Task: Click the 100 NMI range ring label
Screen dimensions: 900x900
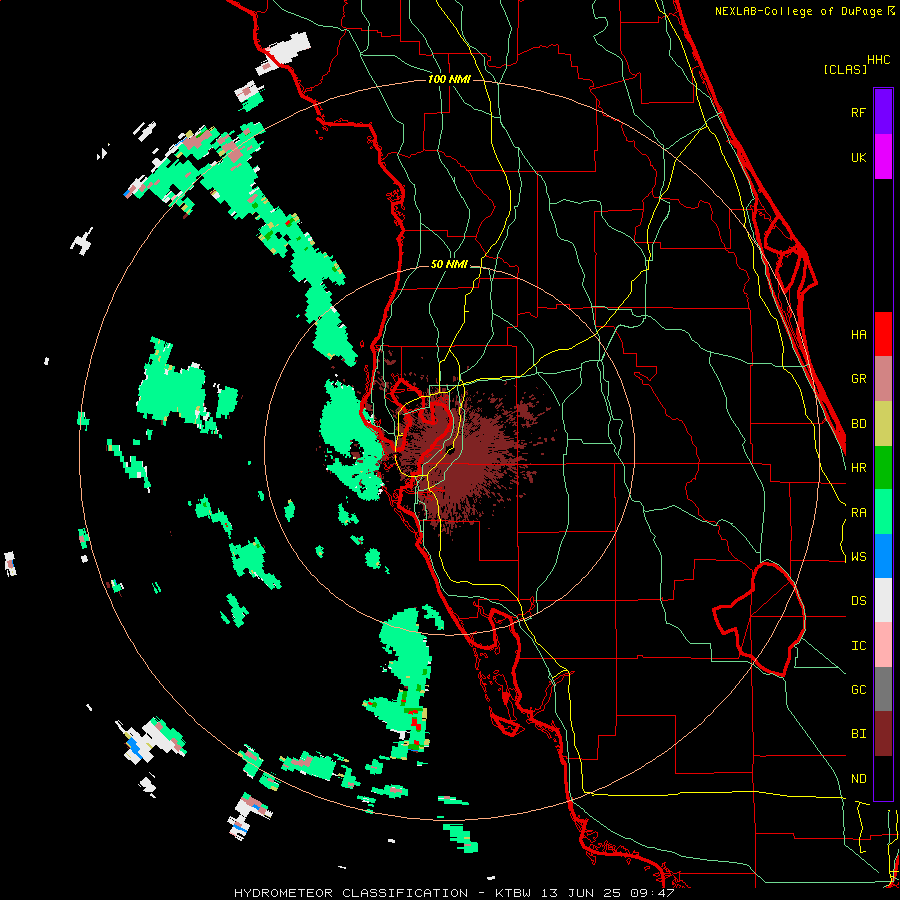Action: pyautogui.click(x=449, y=79)
